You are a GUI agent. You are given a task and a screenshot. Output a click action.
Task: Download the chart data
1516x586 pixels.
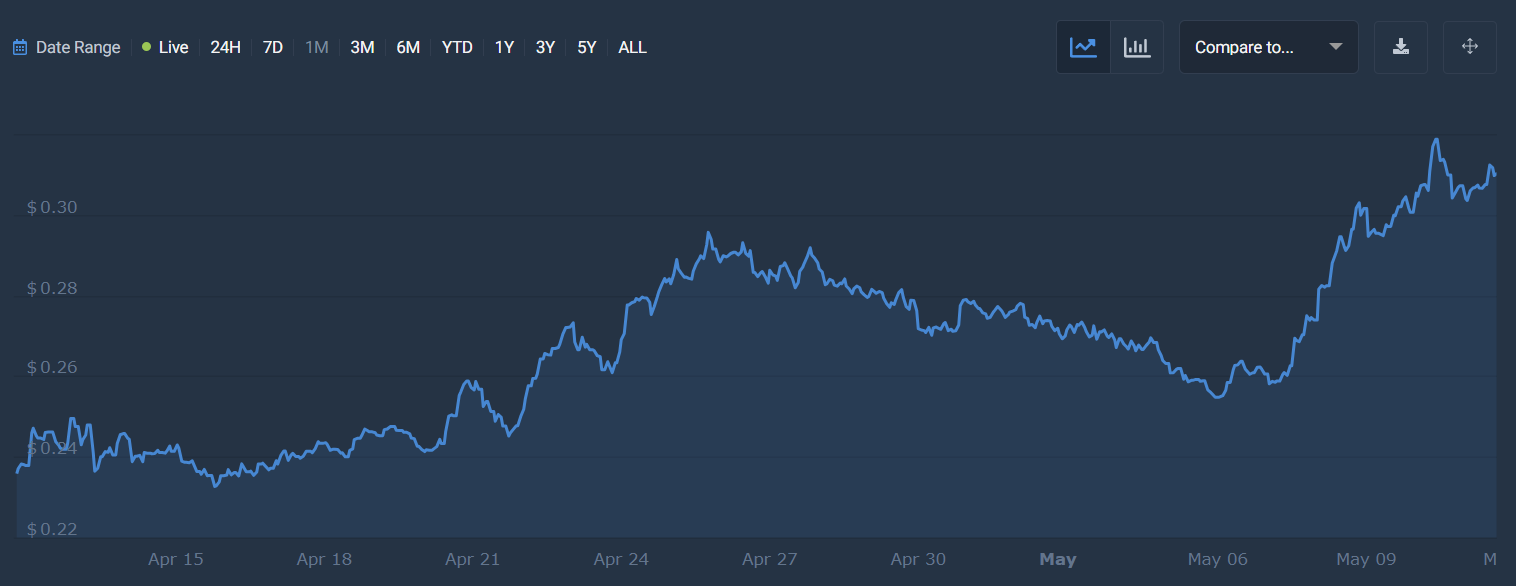click(1401, 47)
